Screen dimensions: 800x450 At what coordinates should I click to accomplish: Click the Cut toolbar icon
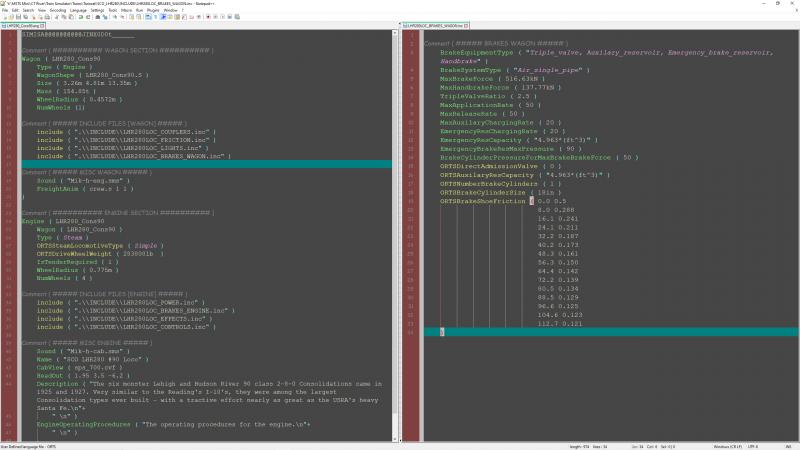[x=57, y=17]
